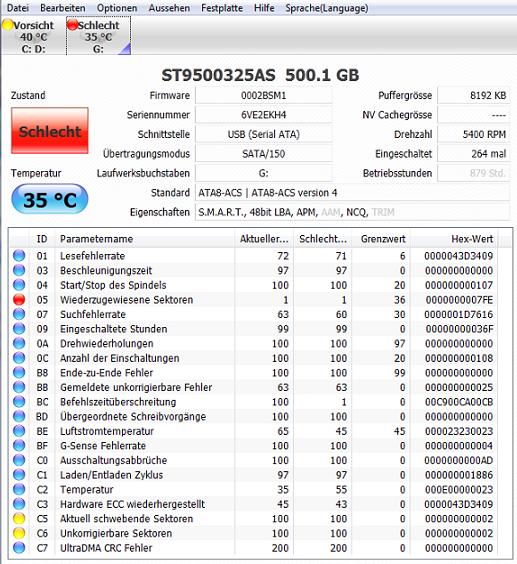Open the Datei menu
This screenshot has width=517, height=564.
point(18,8)
